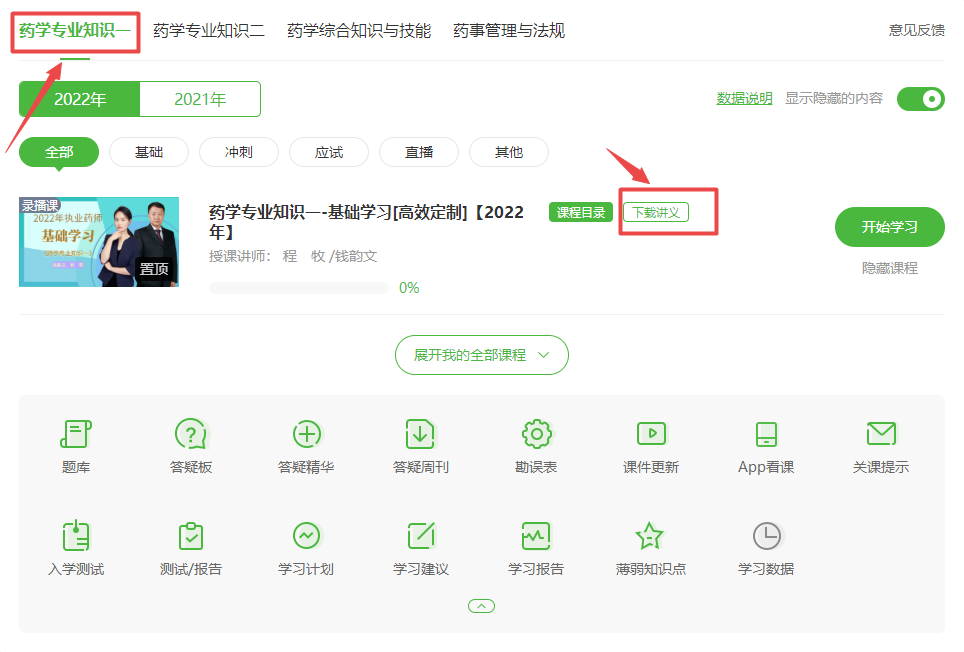Open the 关课提示 envelope icon
This screenshot has height=652, width=964.
click(x=881, y=434)
